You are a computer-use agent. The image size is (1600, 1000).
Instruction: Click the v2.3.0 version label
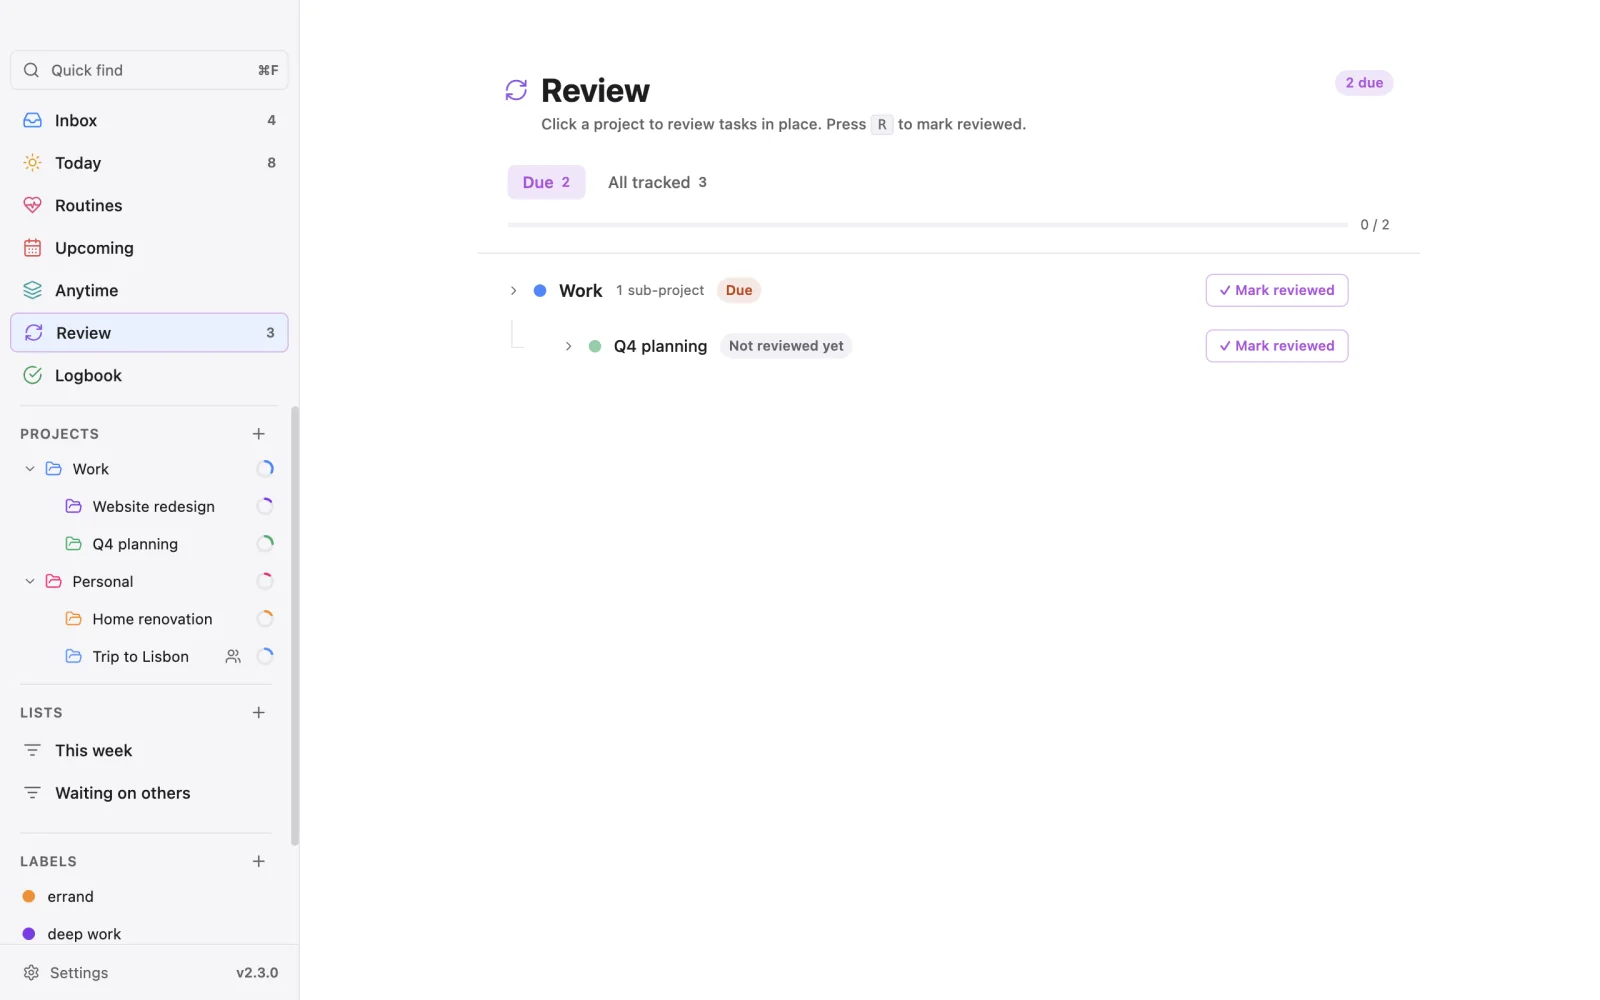[x=257, y=973]
